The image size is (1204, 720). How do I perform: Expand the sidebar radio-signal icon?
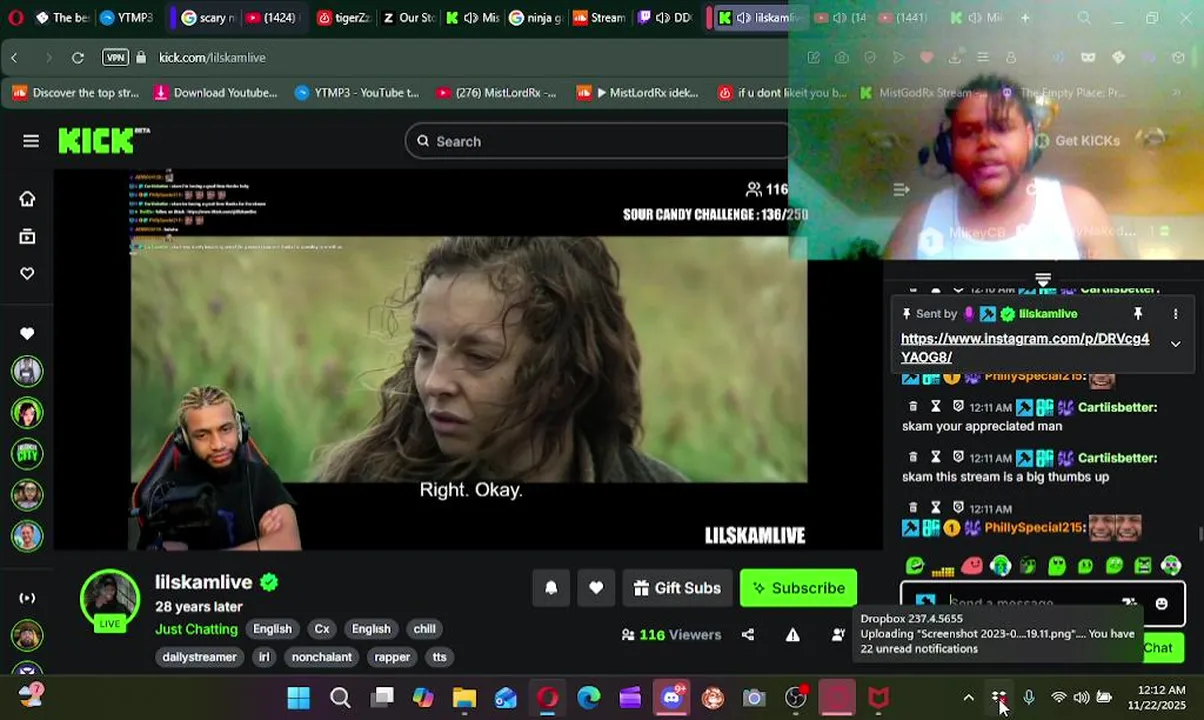(27, 598)
